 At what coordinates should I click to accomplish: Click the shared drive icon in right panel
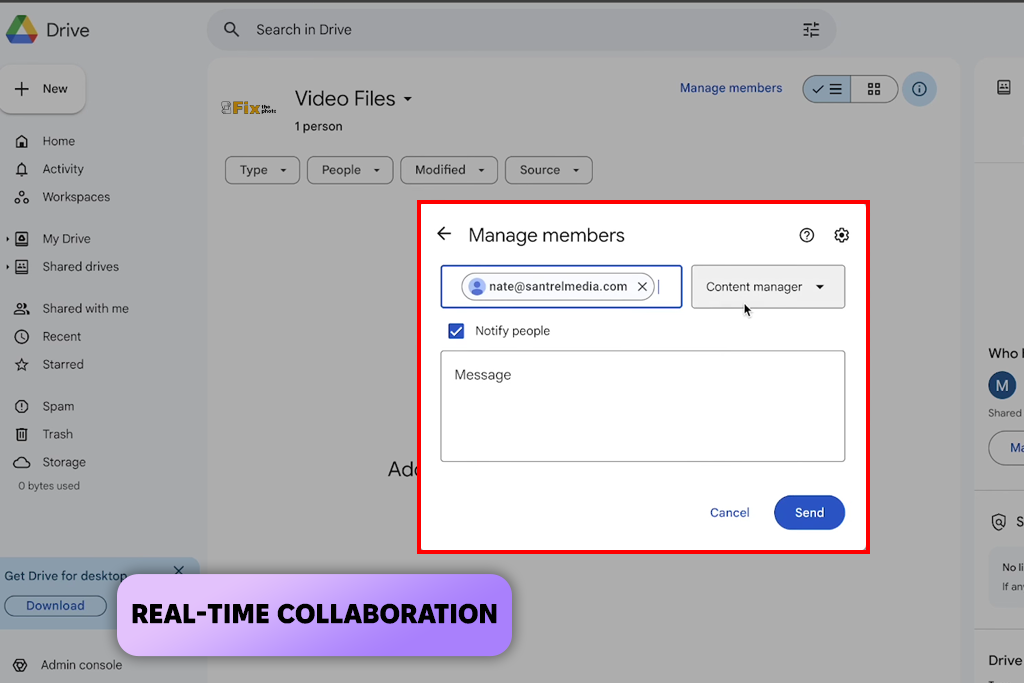pos(1004,87)
